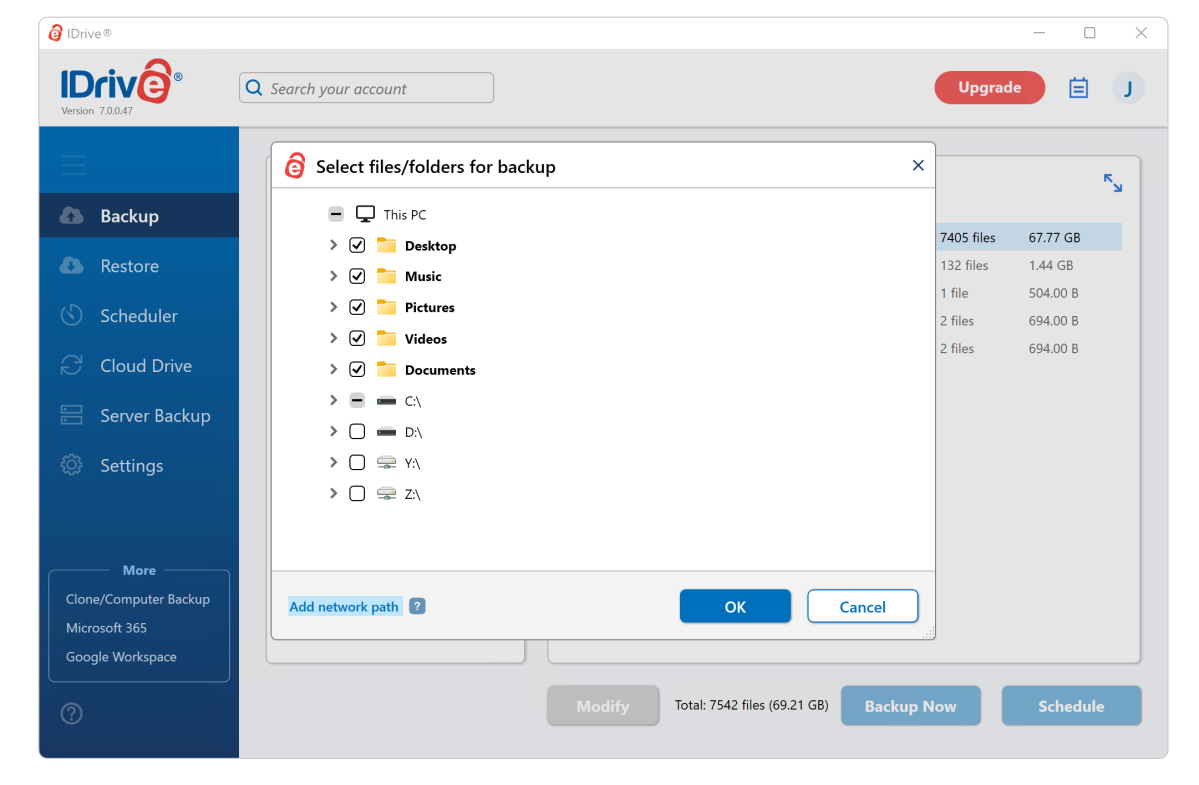Click the Videos folder icon
The image size is (1199, 785).
pos(387,339)
